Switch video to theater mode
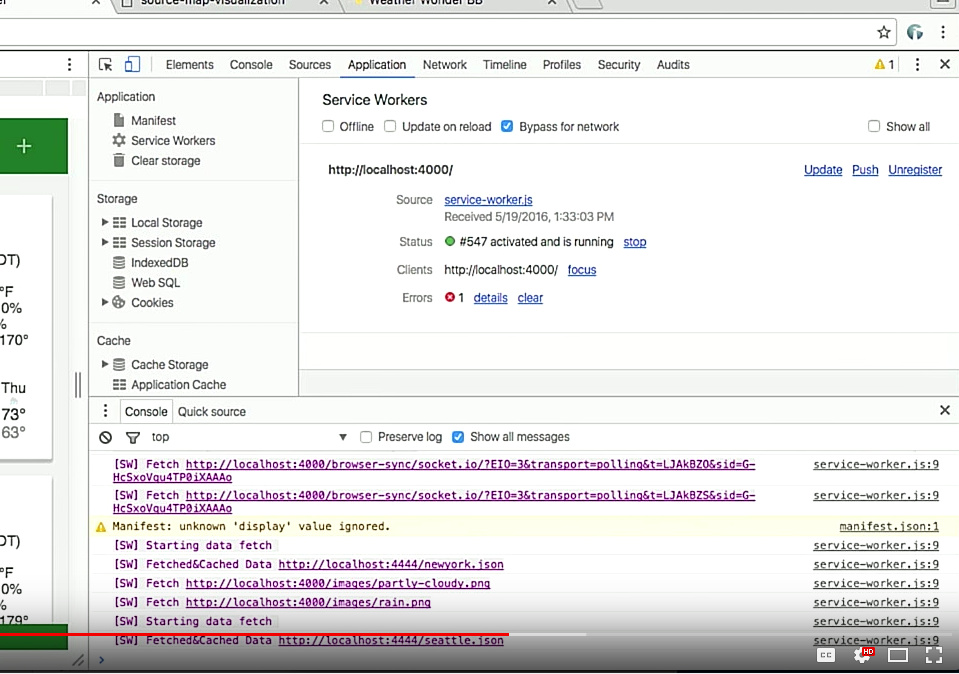959x674 pixels. [x=898, y=655]
